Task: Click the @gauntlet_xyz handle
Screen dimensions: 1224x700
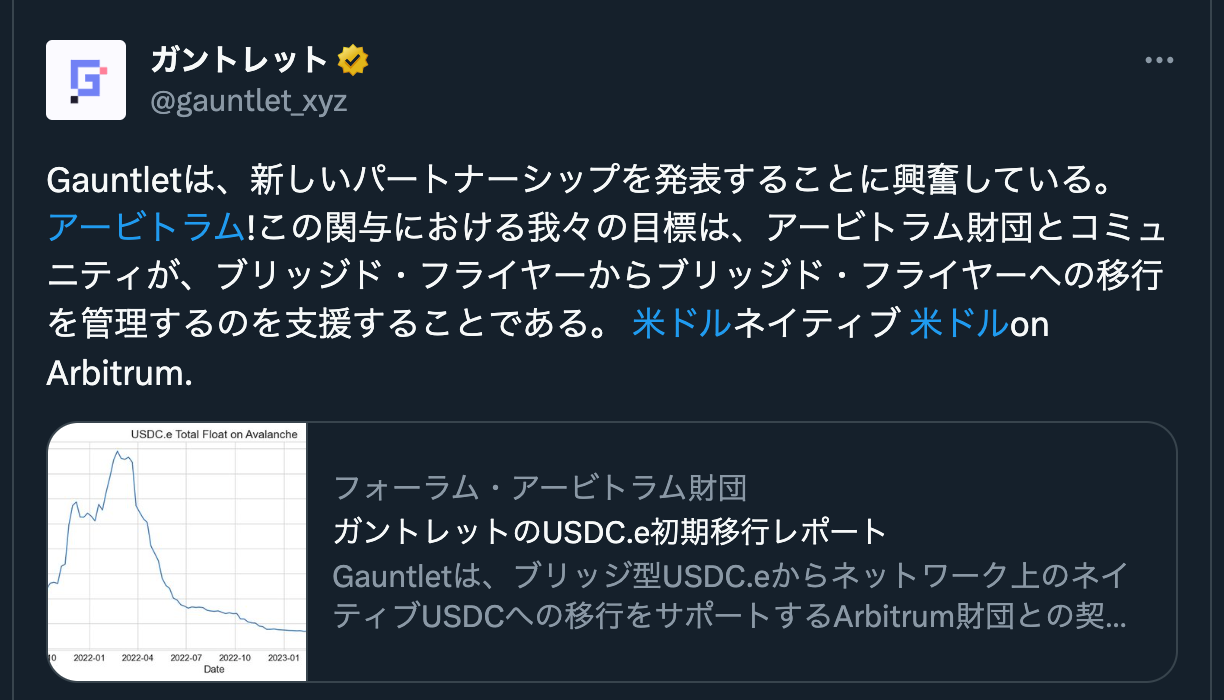Action: 249,101
